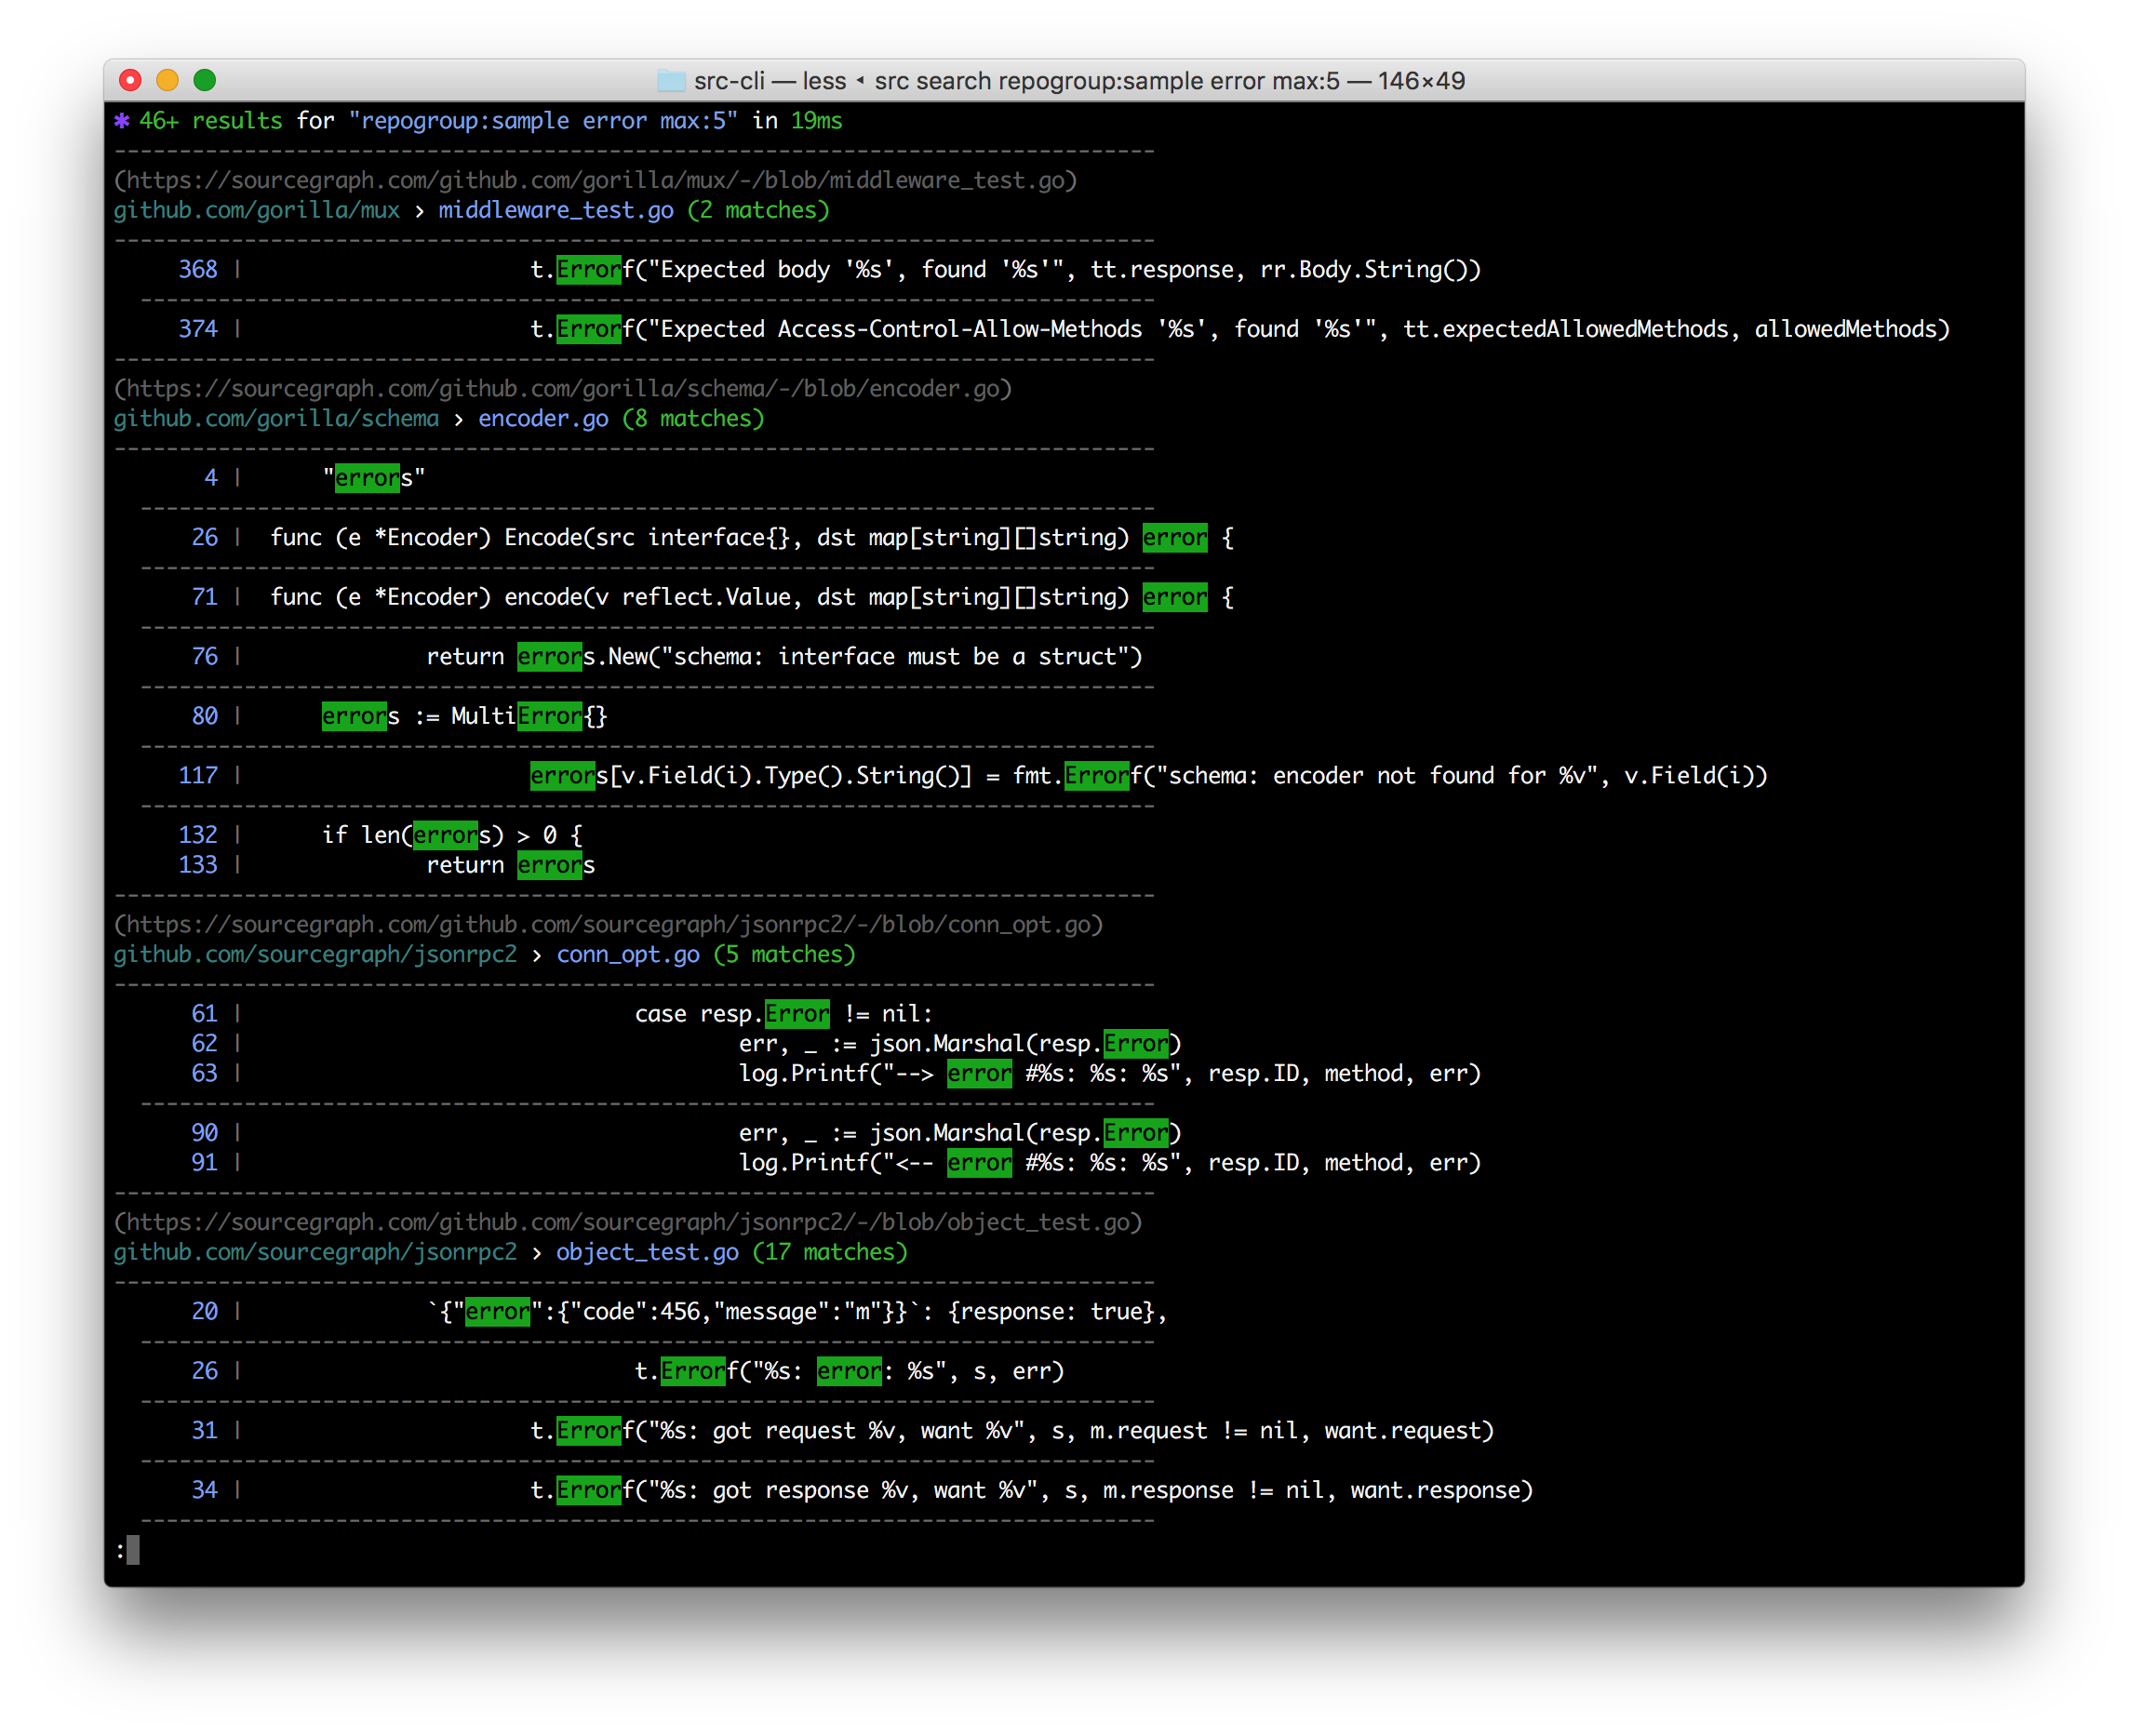Click the less prompt cursor at bottom
The height and width of the screenshot is (1736, 2129).
click(x=133, y=1550)
